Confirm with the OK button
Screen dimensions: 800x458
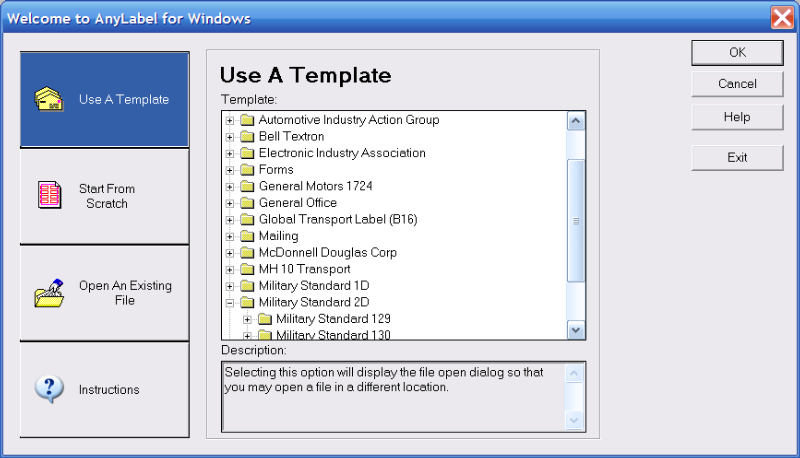pos(737,53)
